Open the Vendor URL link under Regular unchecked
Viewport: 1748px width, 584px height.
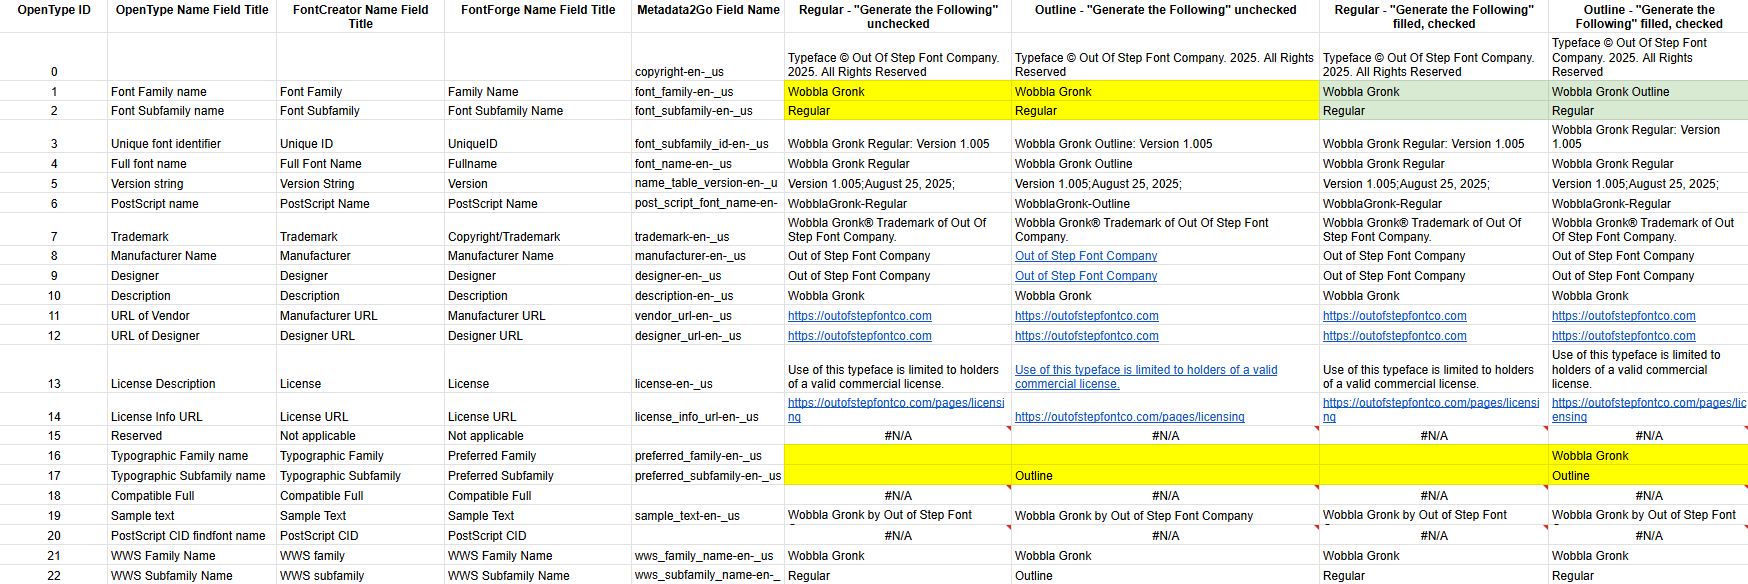click(859, 316)
